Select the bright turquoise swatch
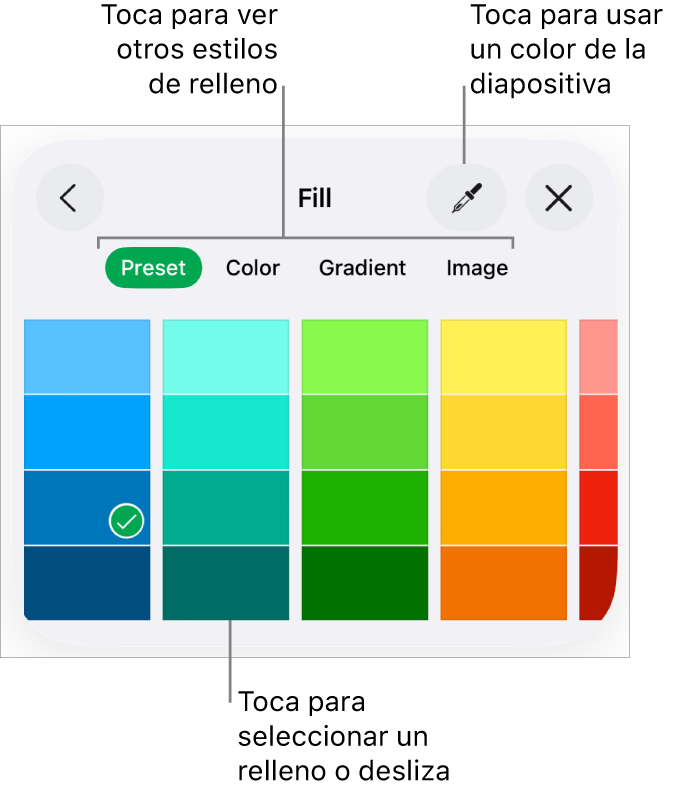 (x=226, y=431)
